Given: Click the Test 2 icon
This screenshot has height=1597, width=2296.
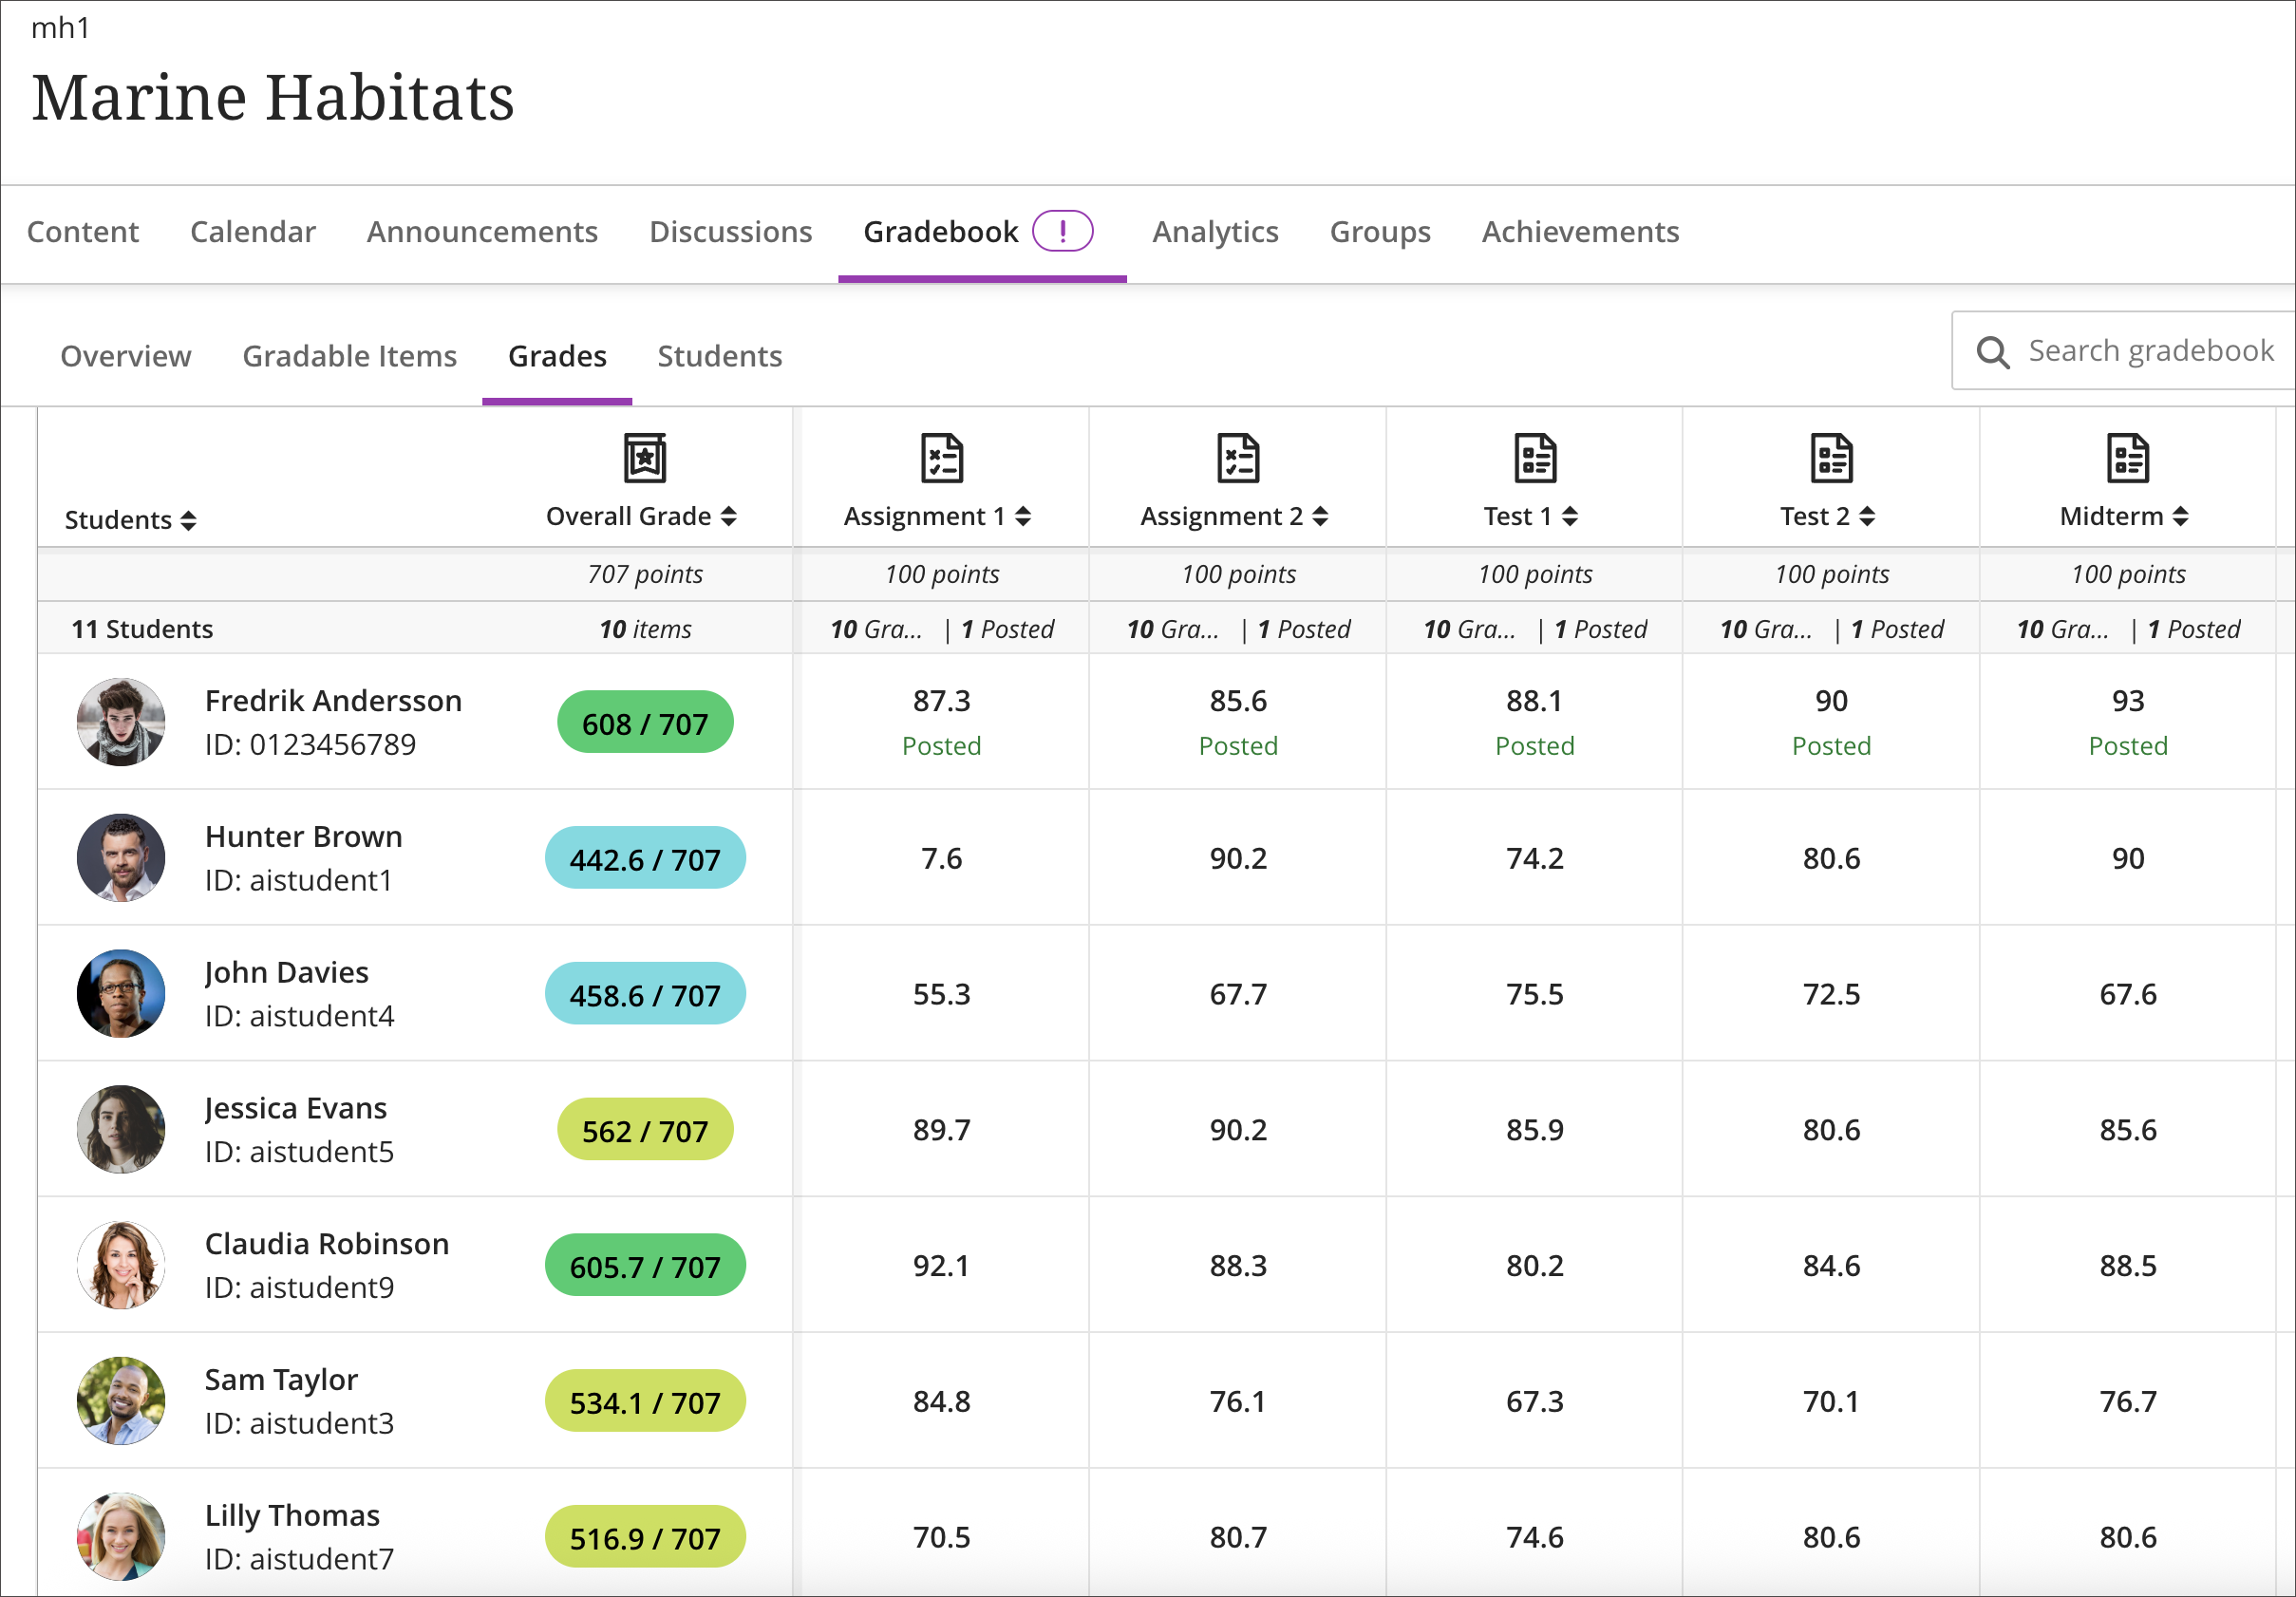Looking at the screenshot, I should coord(1831,458).
